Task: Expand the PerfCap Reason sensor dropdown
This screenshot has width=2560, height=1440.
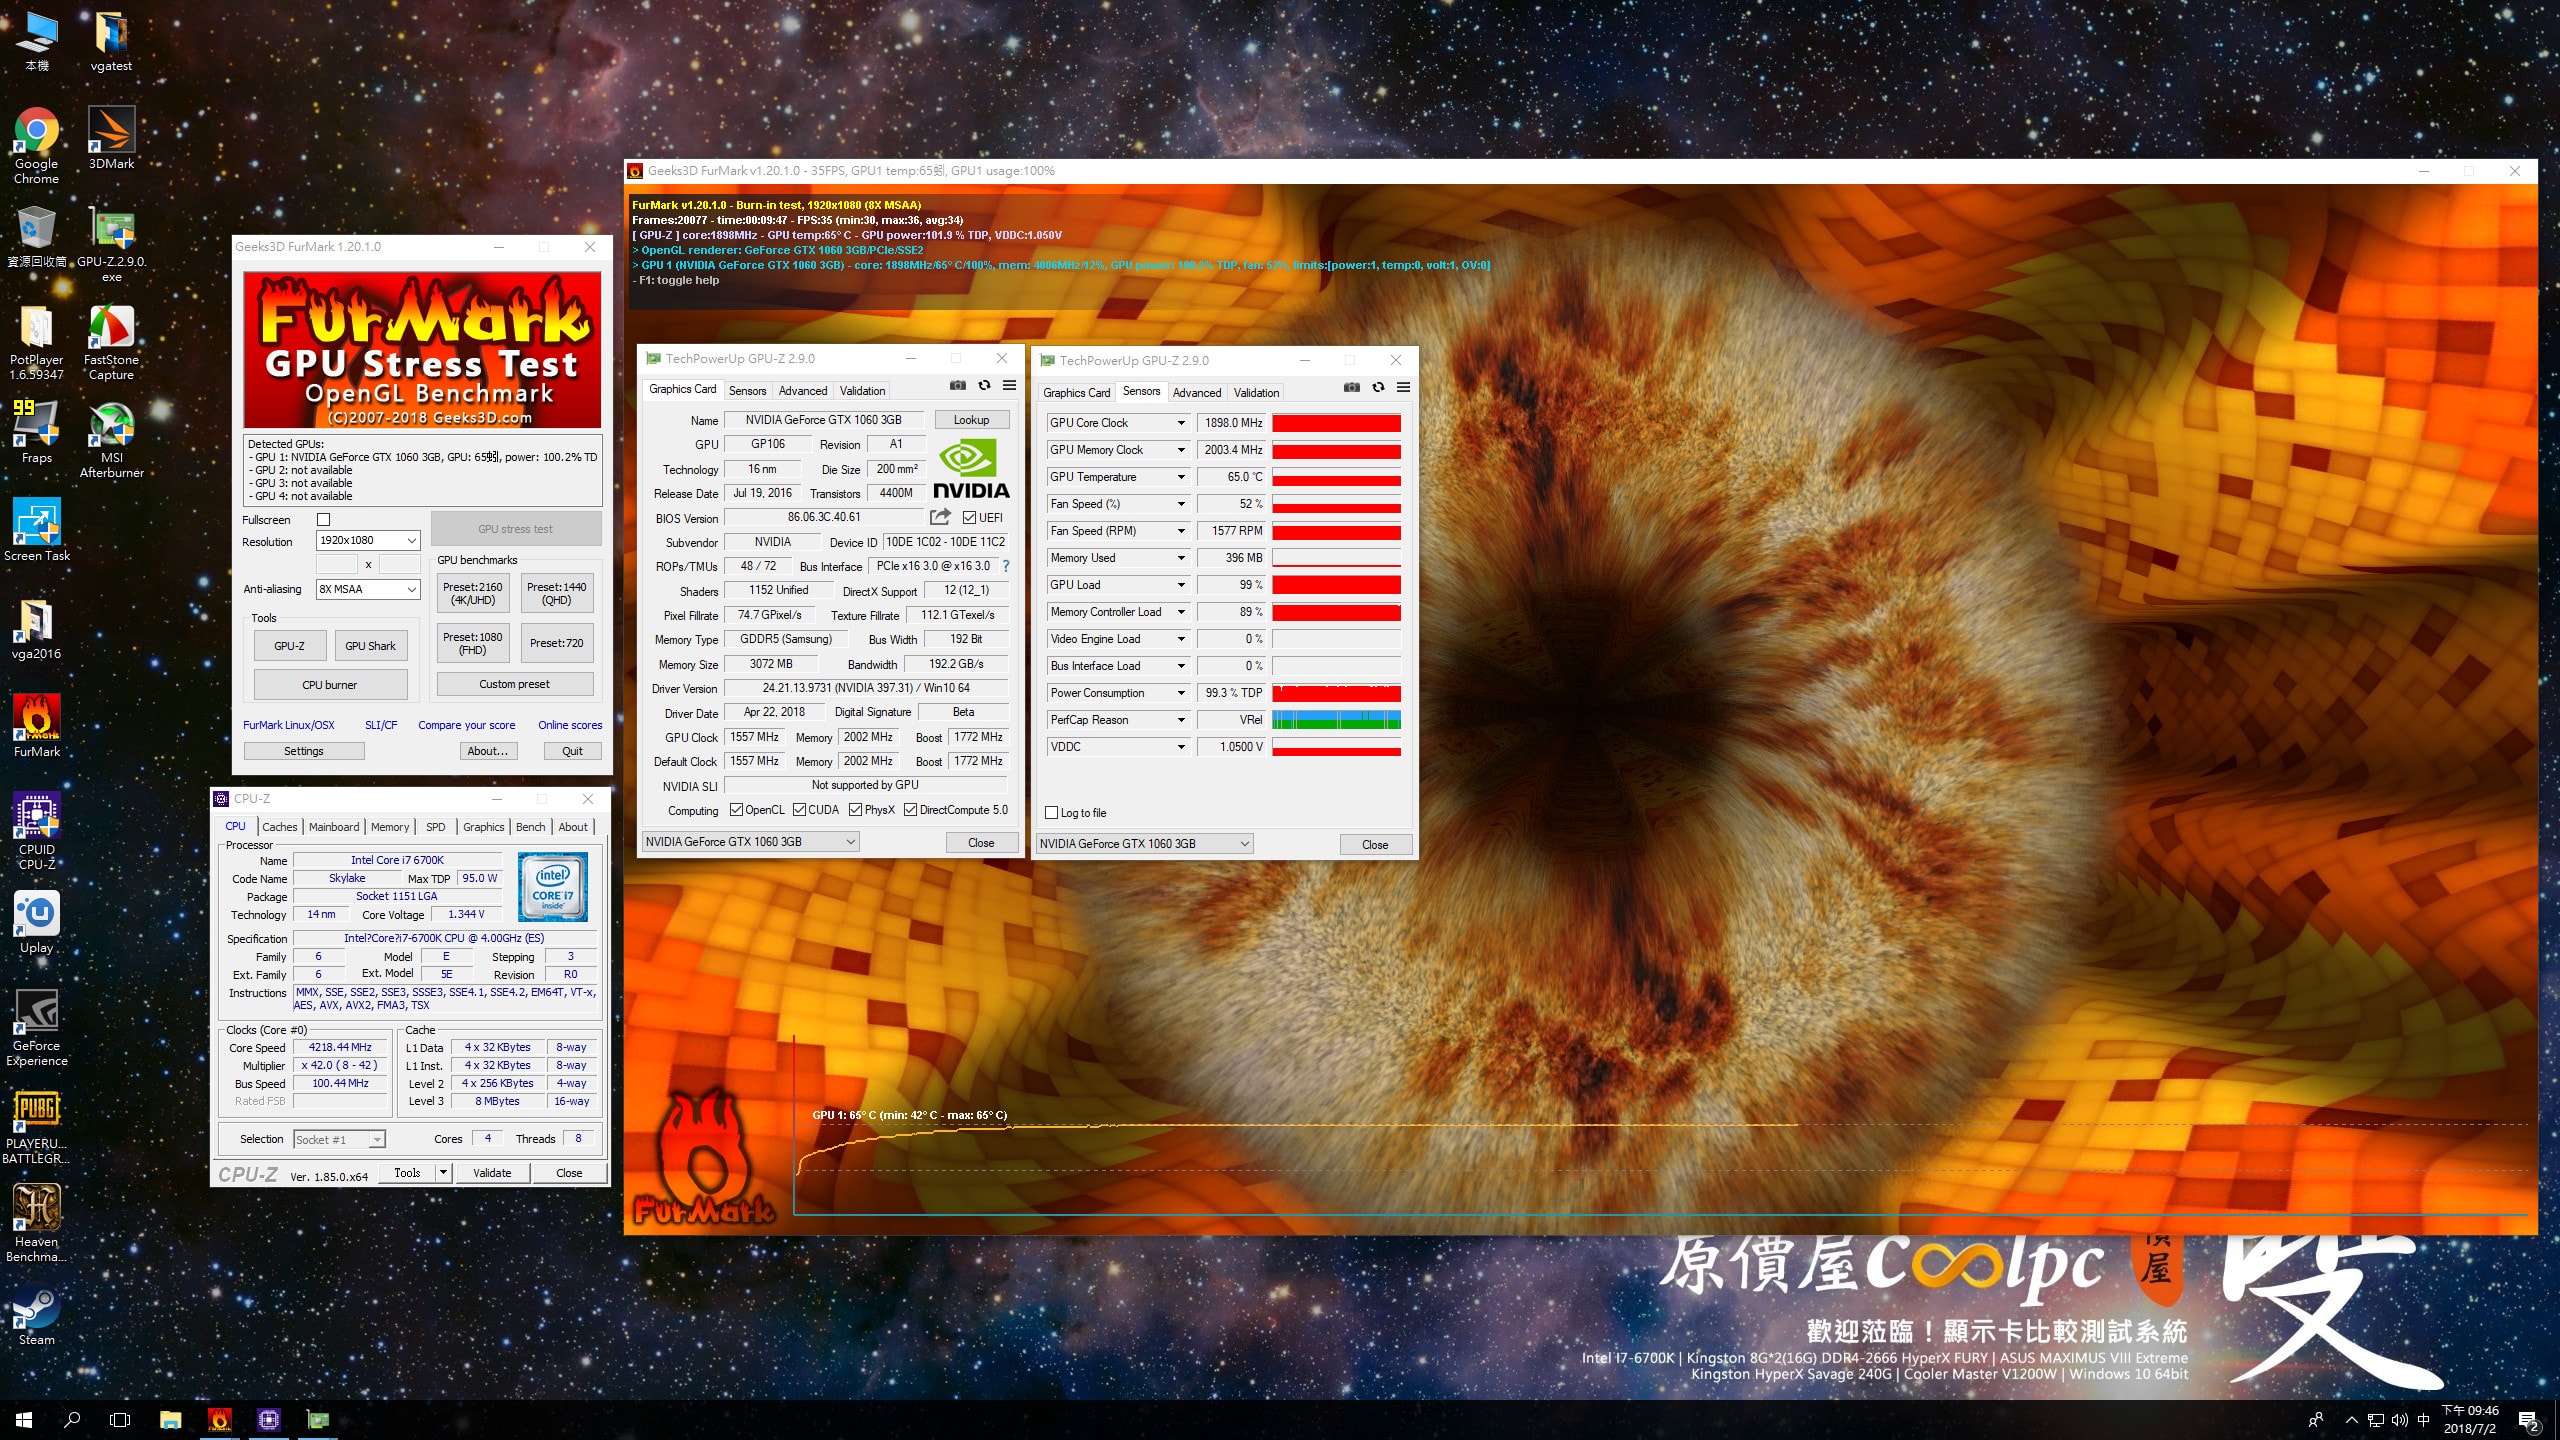Action: [x=1181, y=720]
